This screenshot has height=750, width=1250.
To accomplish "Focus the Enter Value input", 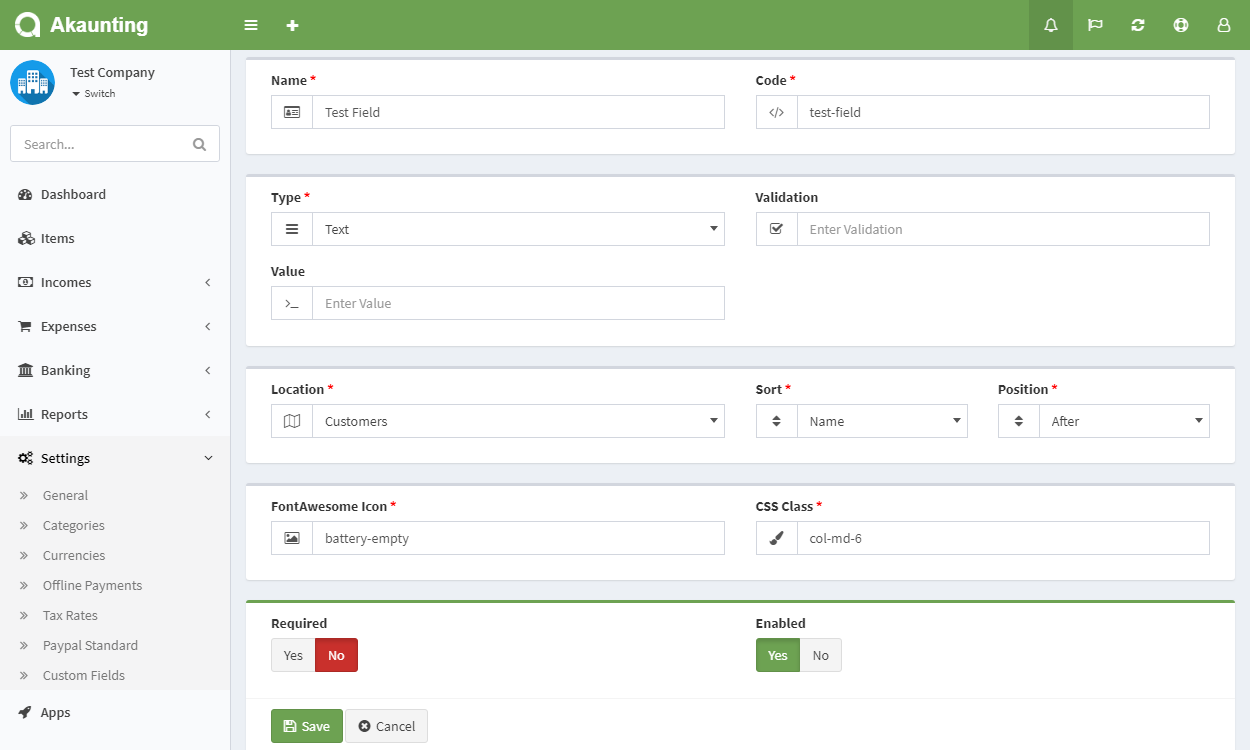I will point(518,303).
